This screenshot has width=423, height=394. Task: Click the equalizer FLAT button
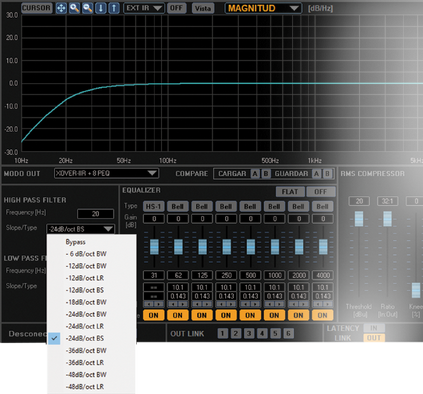(290, 192)
